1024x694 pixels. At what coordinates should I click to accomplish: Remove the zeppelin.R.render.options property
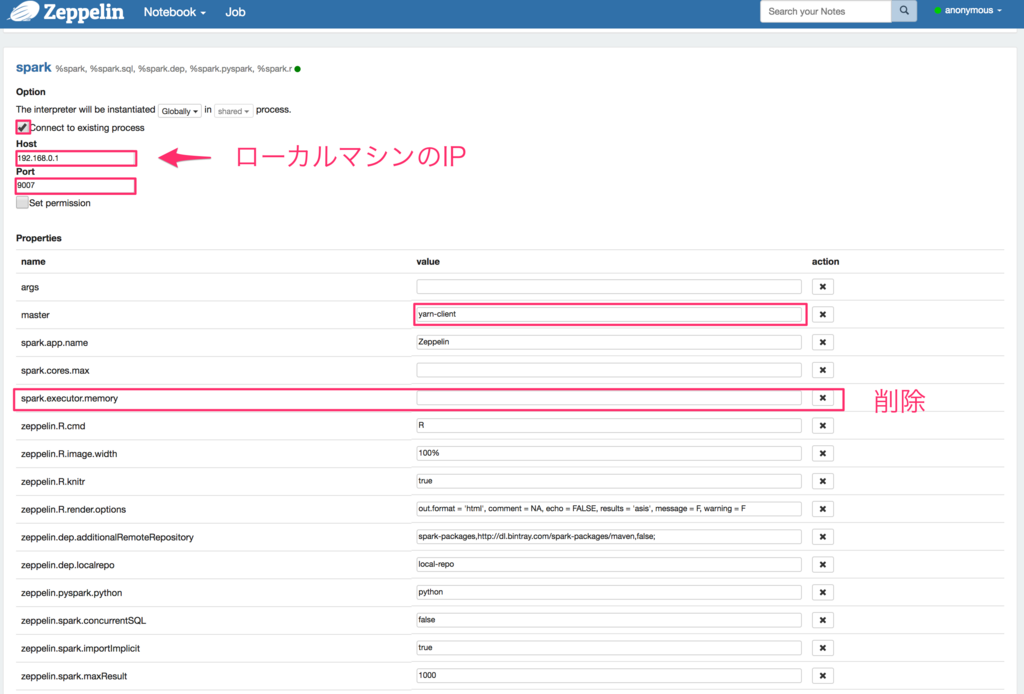(x=822, y=509)
